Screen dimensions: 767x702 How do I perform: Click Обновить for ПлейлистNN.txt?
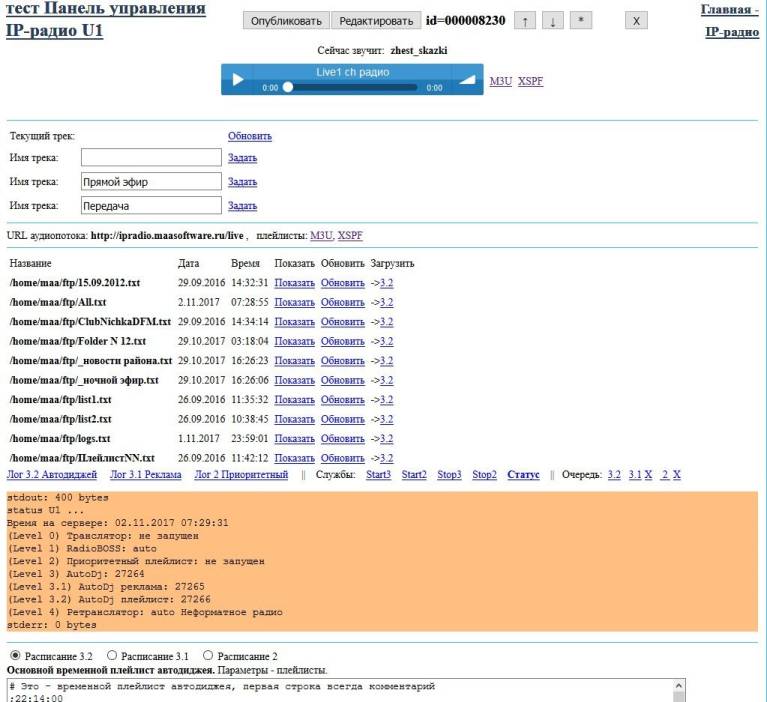[x=342, y=458]
